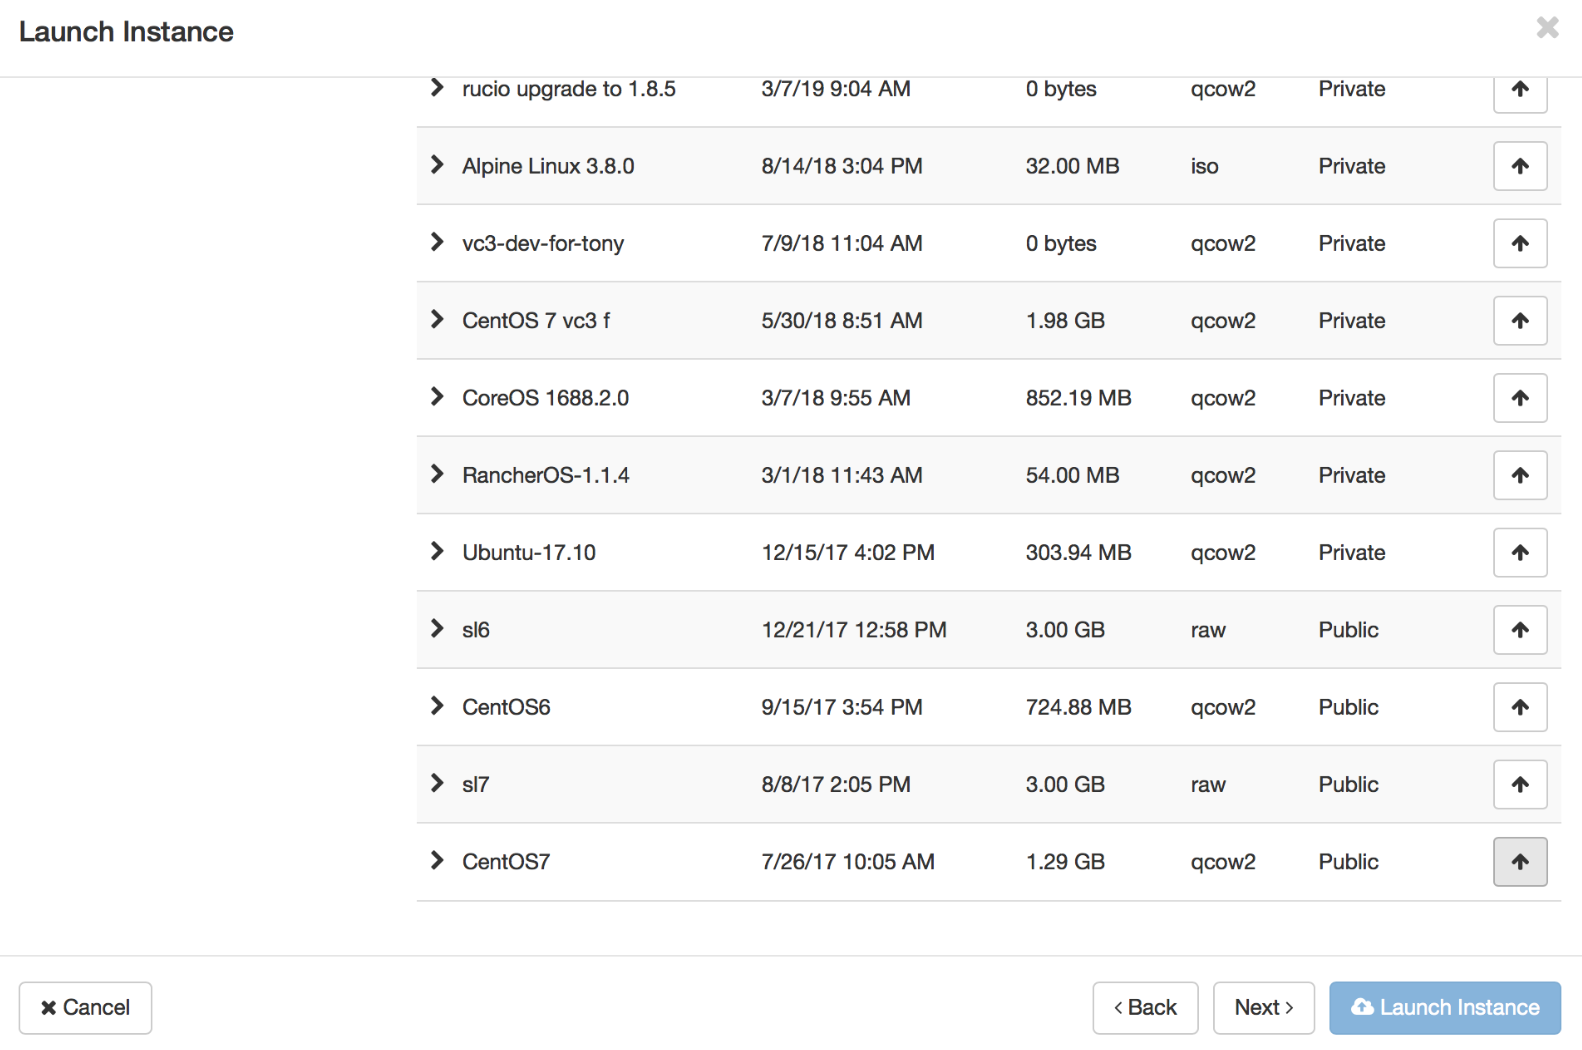Expand rucio upgrade to 1.8.5 row

coord(437,88)
